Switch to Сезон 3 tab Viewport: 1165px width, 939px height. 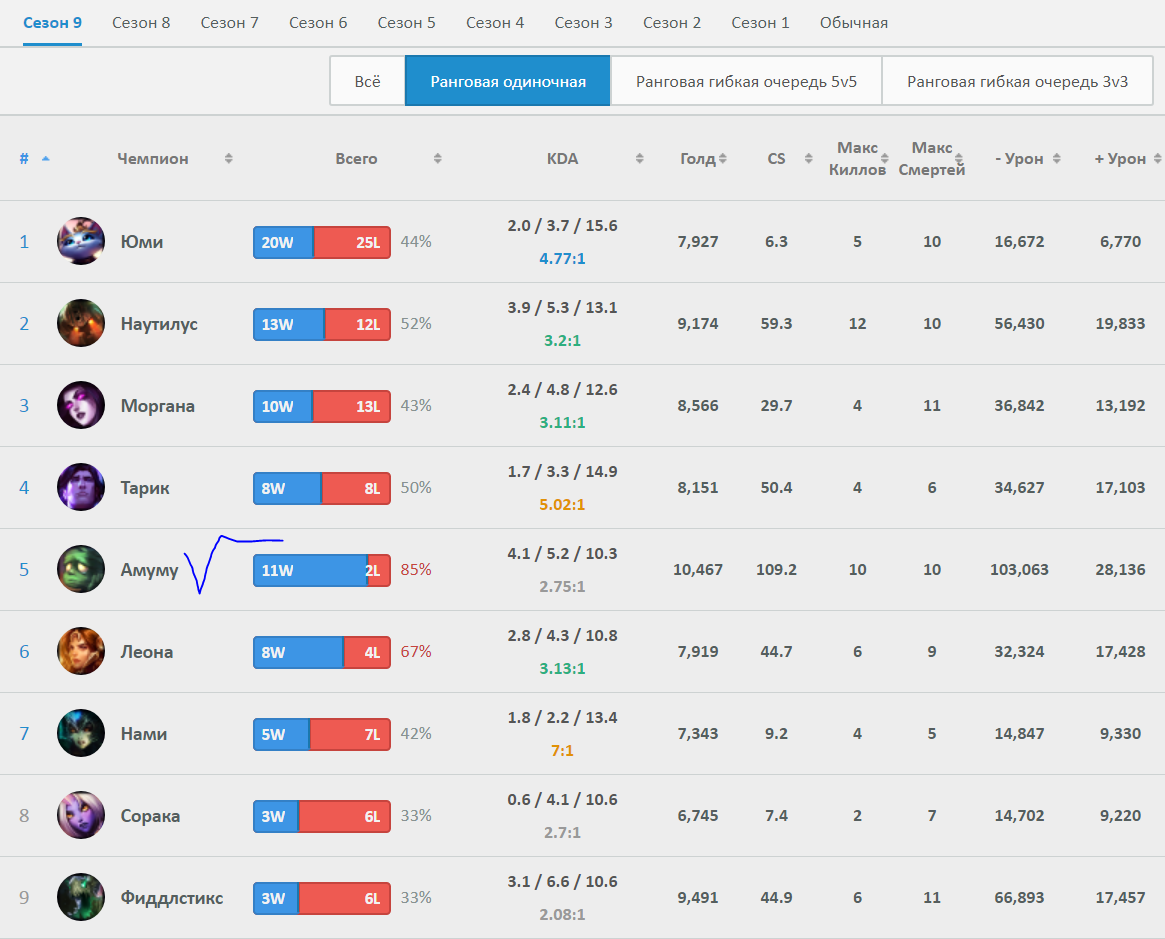click(x=583, y=23)
